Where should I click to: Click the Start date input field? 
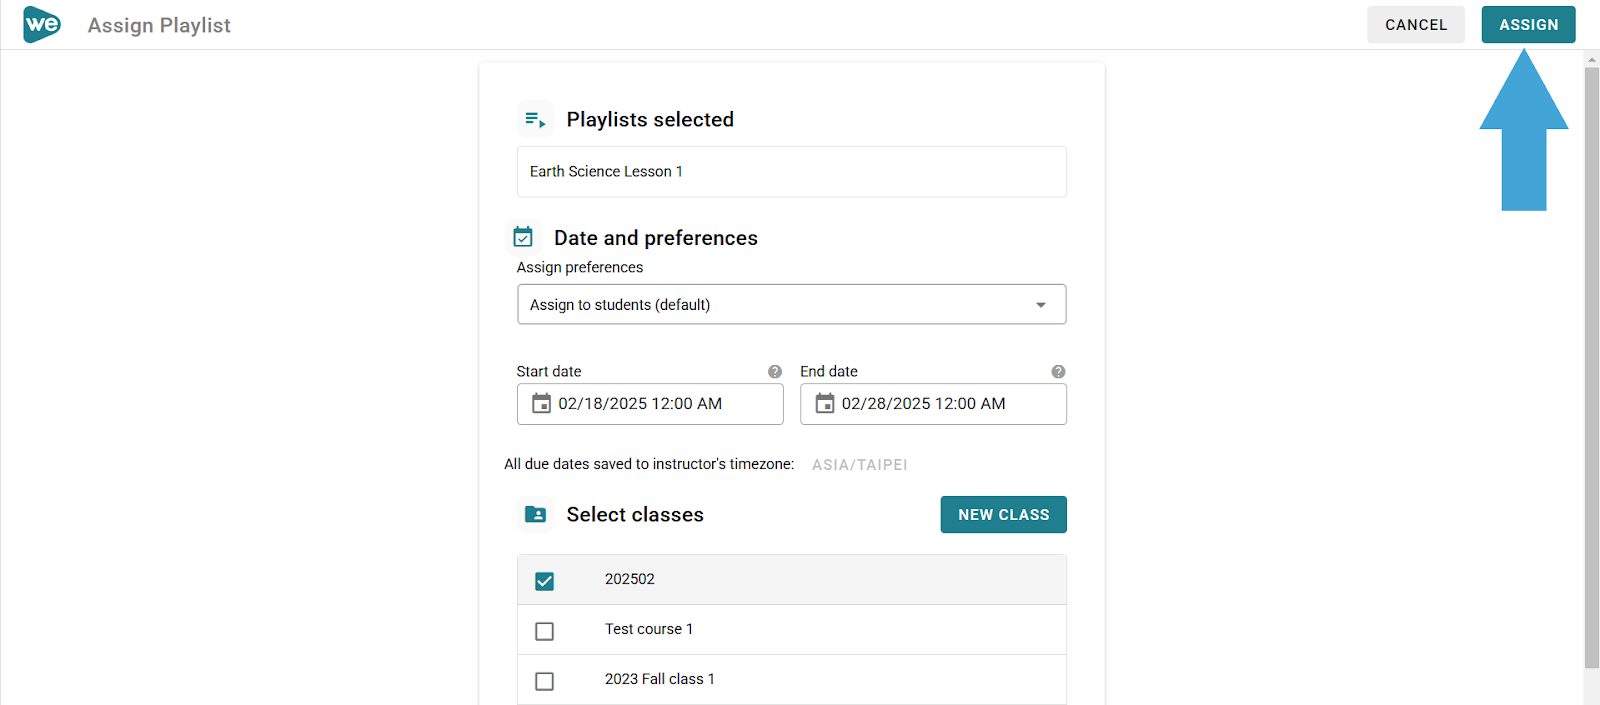tap(650, 404)
